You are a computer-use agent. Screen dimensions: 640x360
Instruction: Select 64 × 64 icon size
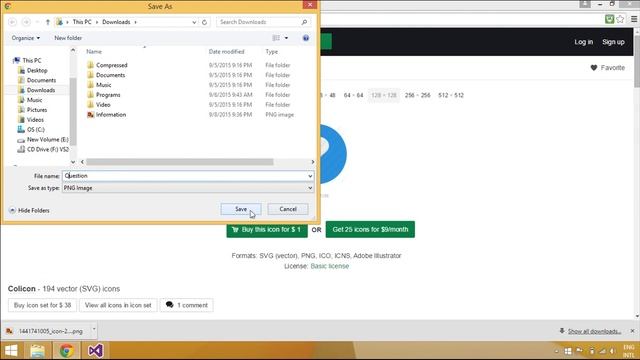pos(353,95)
